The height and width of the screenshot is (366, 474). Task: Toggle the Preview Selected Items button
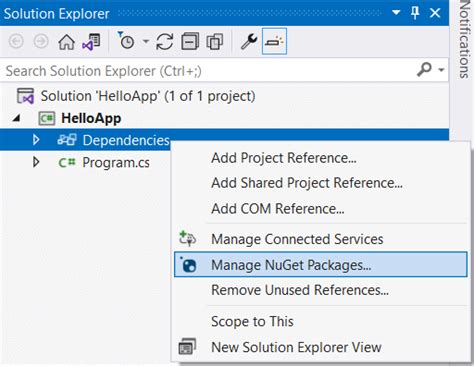[274, 41]
